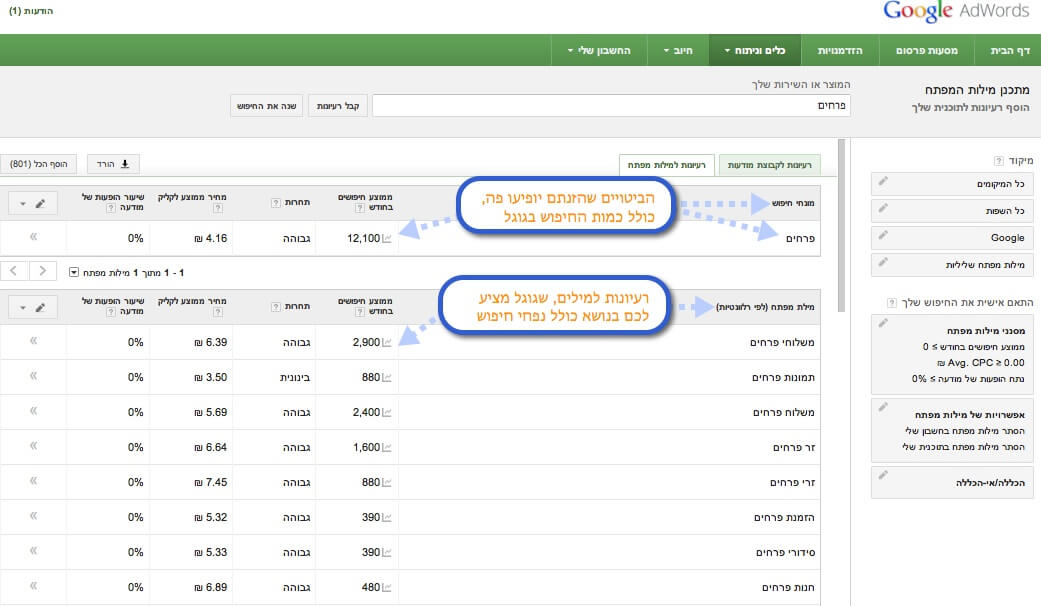
Task: Click the chart icon beside 2,900 searches
Action: pyautogui.click(x=387, y=343)
